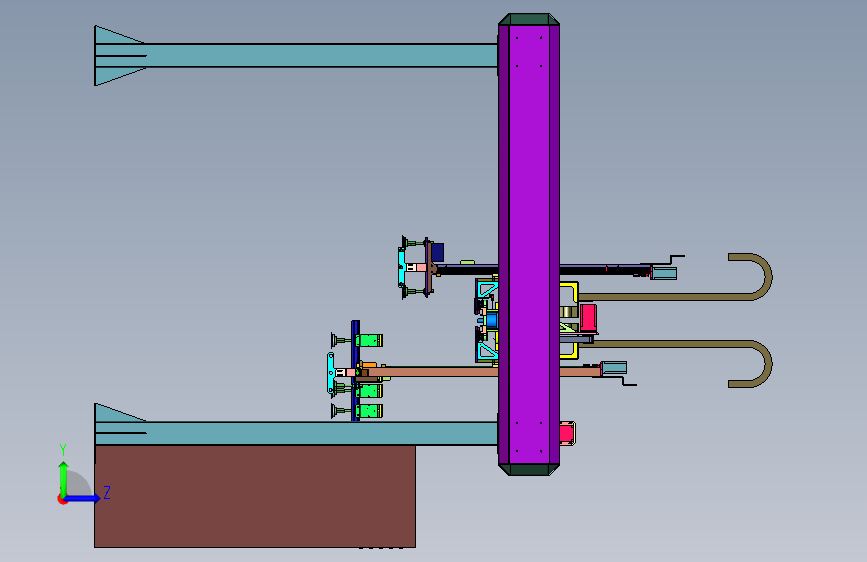This screenshot has height=562, width=867.
Task: Click the red origin dot of the coordinate triad
Action: [x=62, y=499]
